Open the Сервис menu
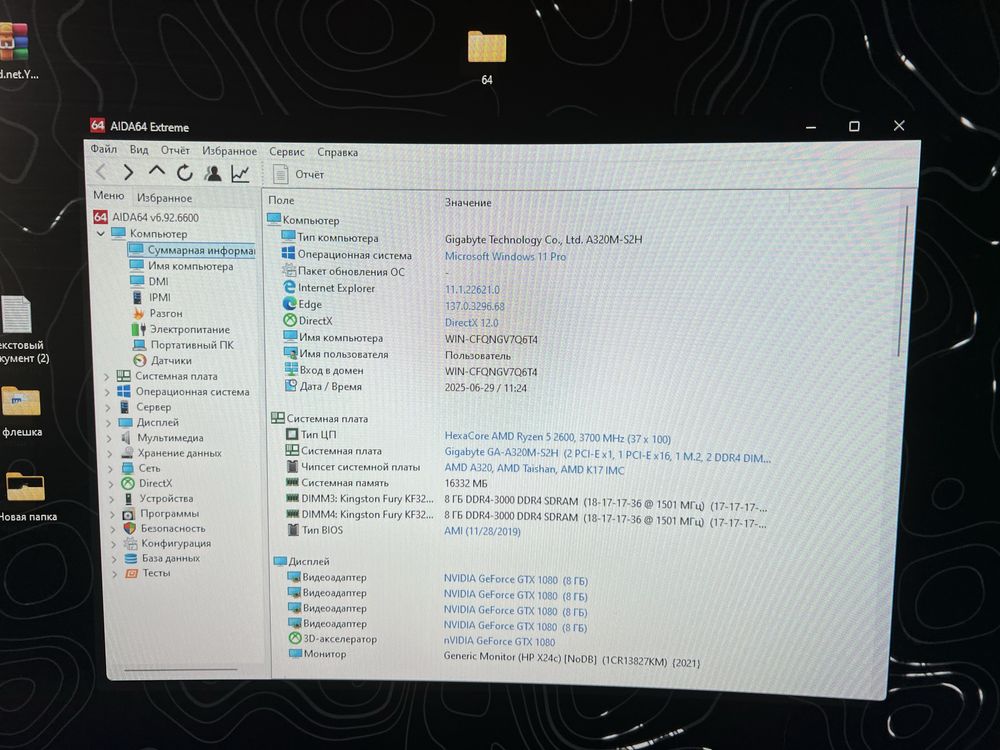The image size is (1000, 750). [286, 152]
